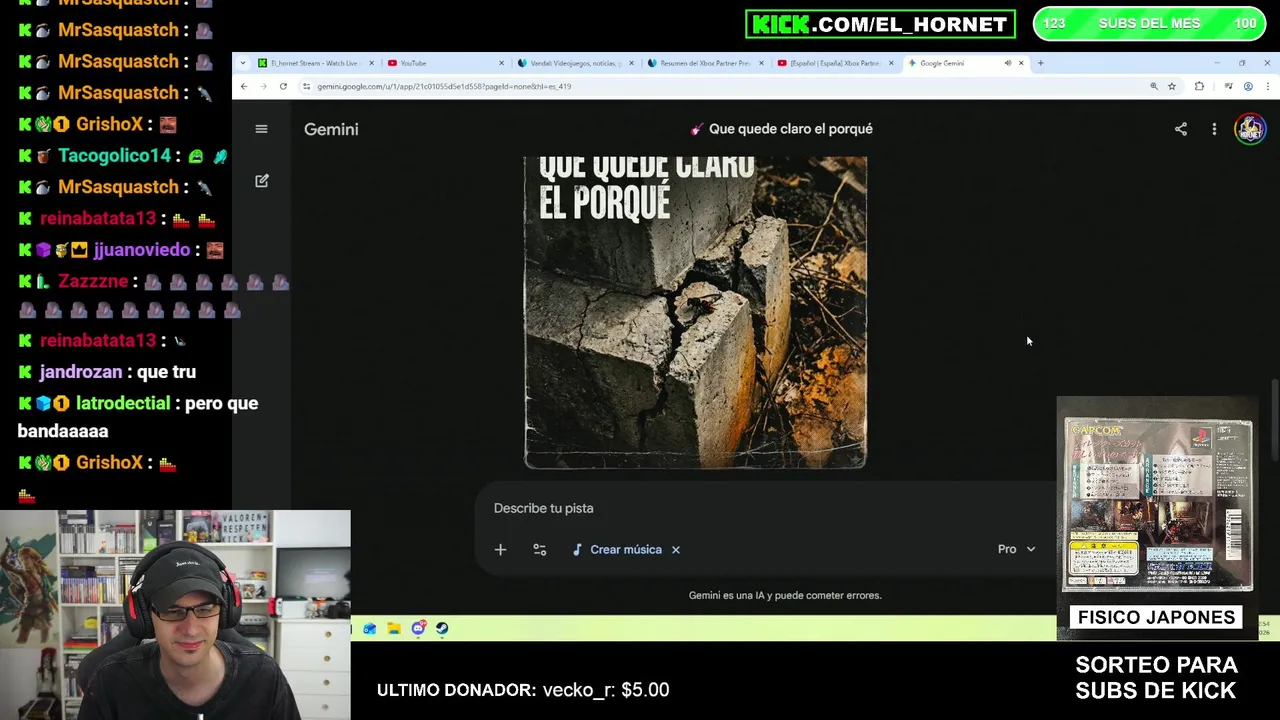
Task: Go forward with the browser forward arrow
Action: pos(263,86)
